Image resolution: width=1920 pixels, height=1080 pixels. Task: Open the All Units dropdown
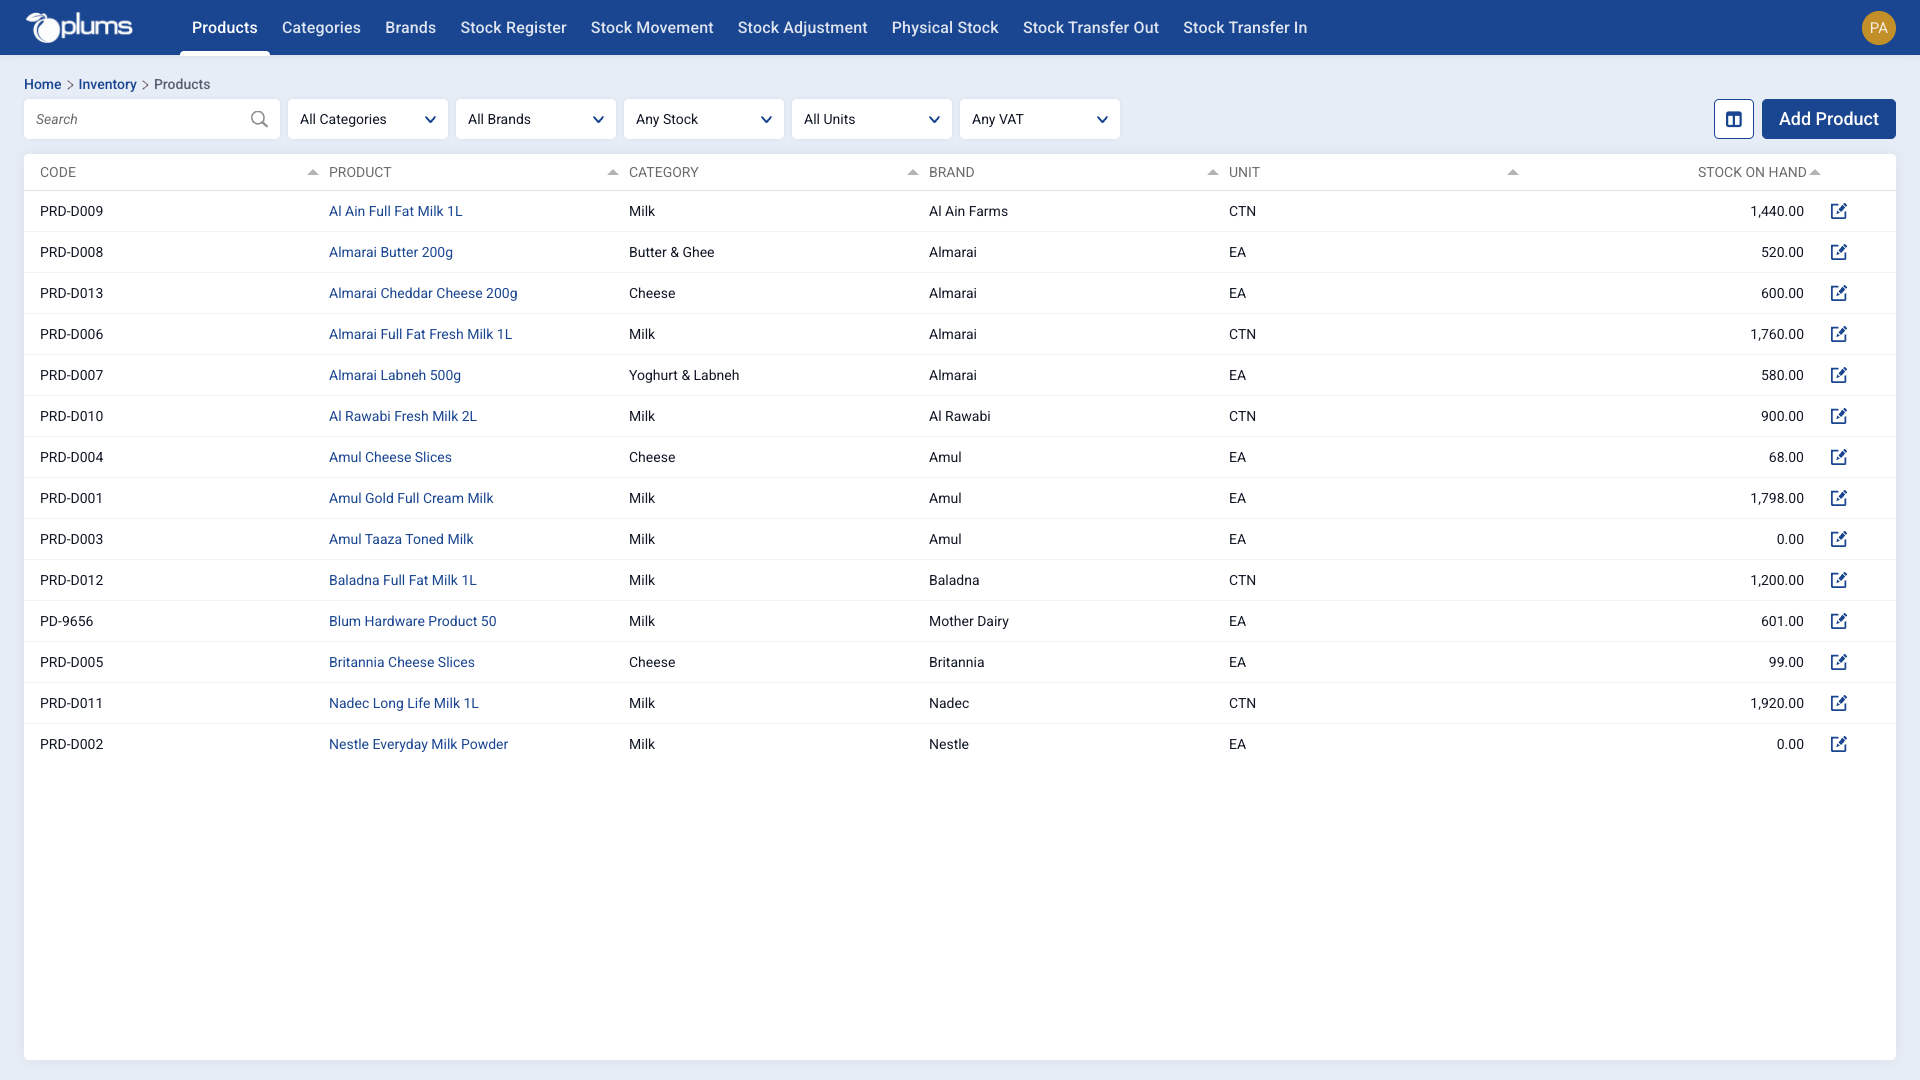(x=872, y=119)
